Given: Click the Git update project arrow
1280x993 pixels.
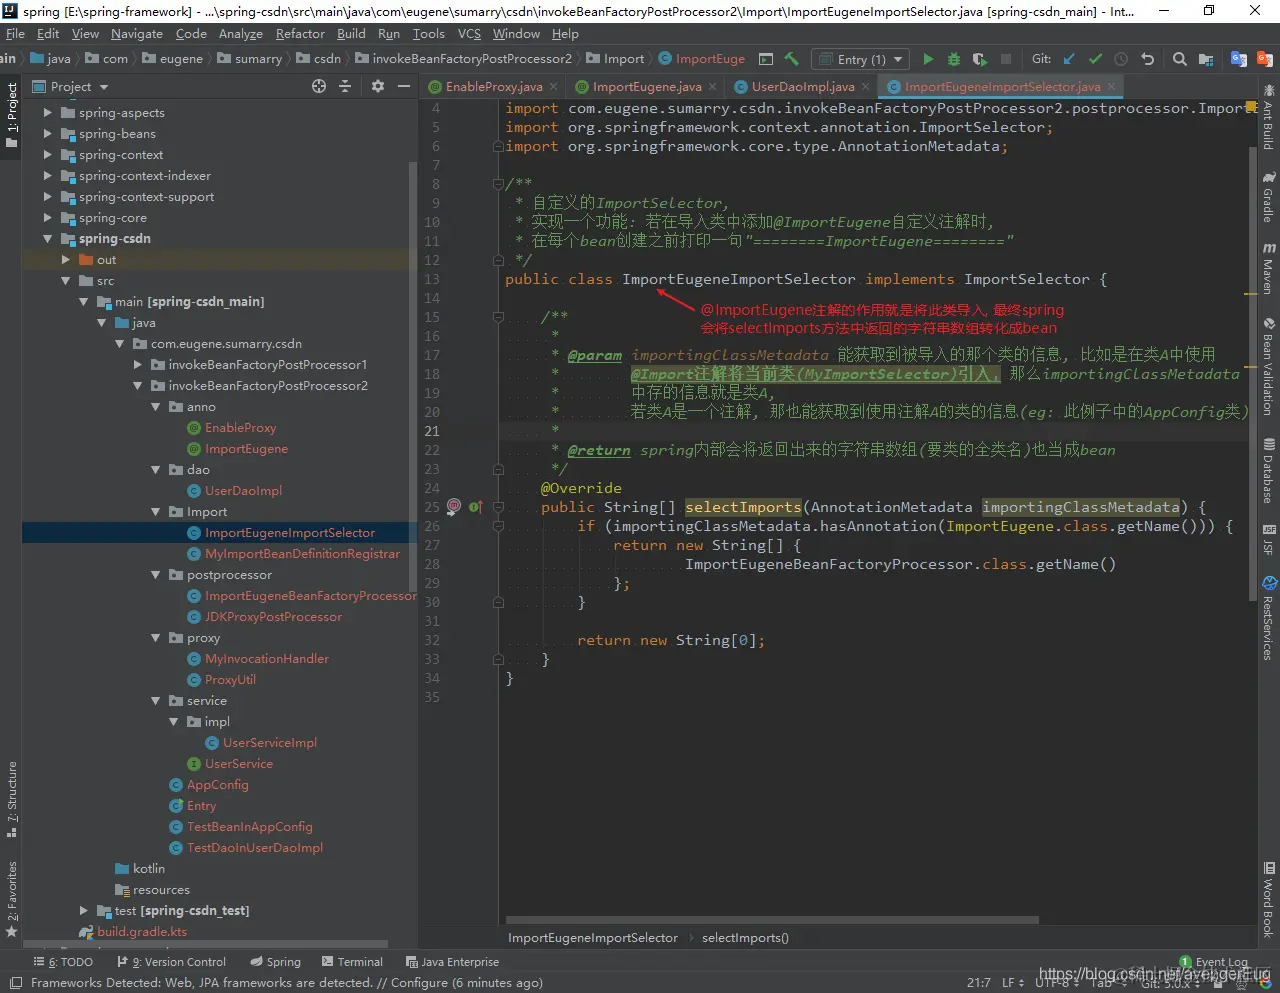Looking at the screenshot, I should [x=1069, y=59].
